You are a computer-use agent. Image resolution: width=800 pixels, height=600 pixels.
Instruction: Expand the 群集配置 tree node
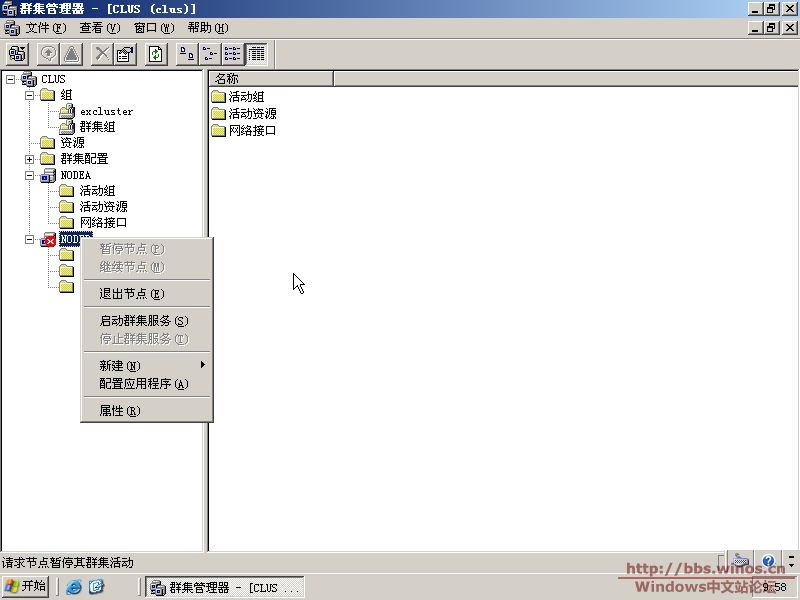pos(30,159)
